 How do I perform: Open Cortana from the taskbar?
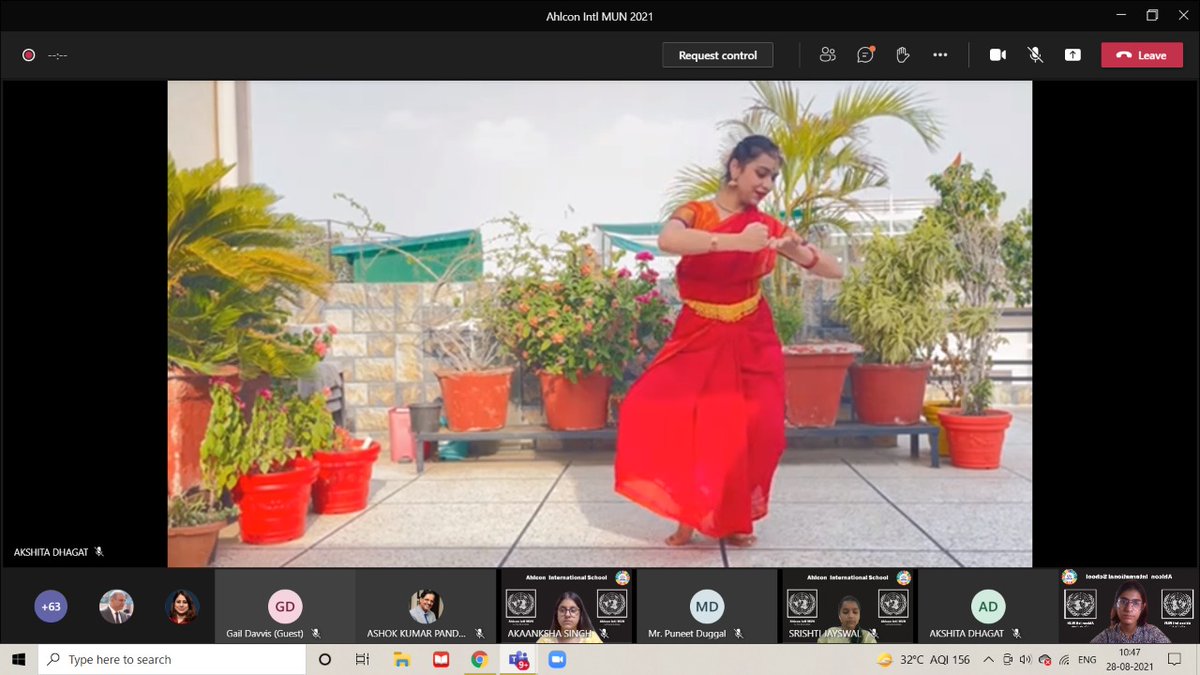(325, 659)
